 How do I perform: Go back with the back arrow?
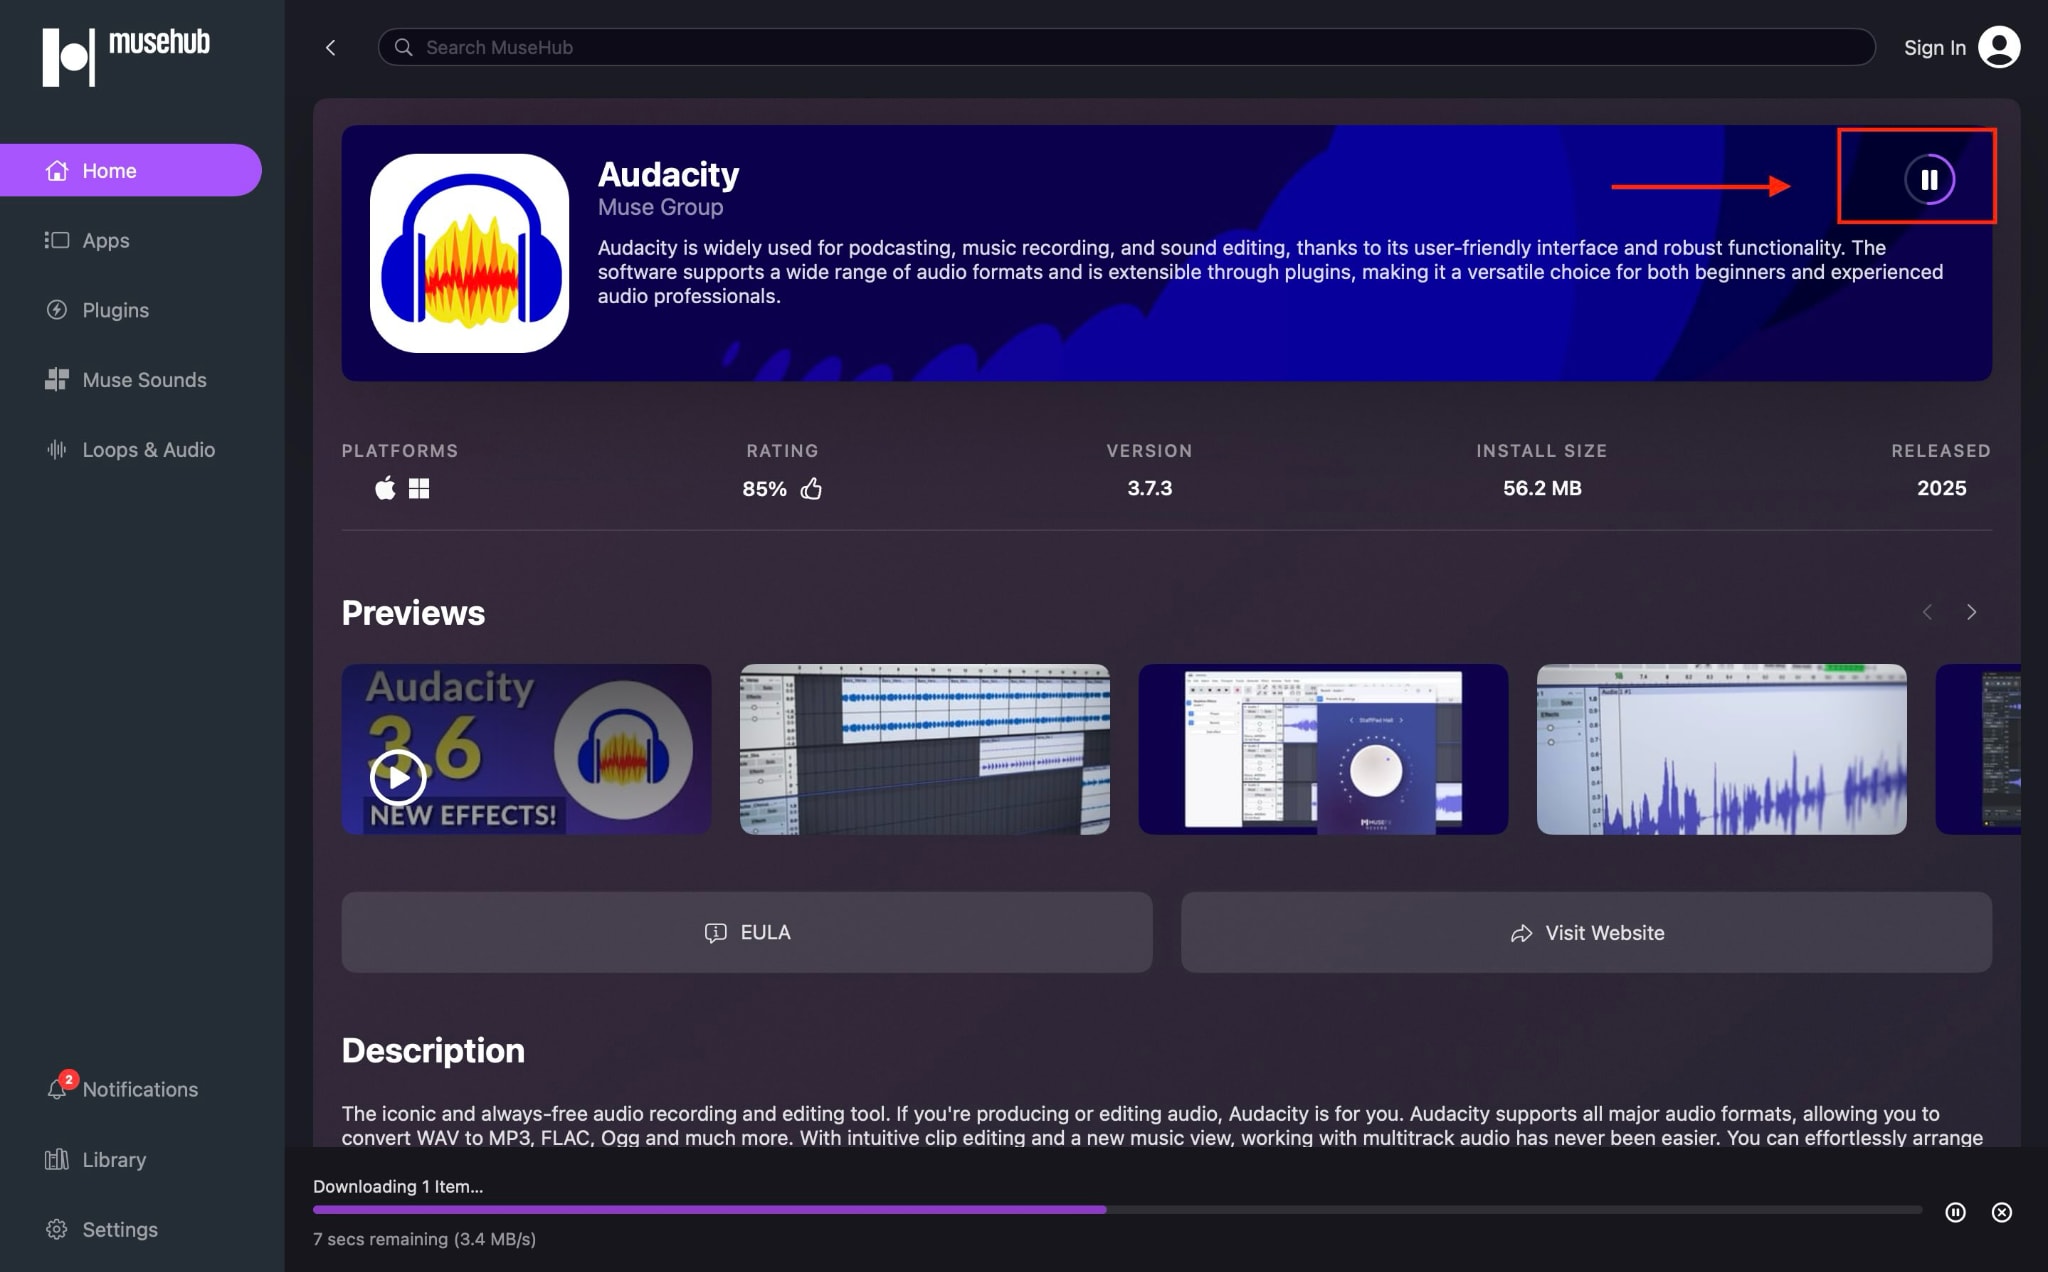click(x=331, y=47)
